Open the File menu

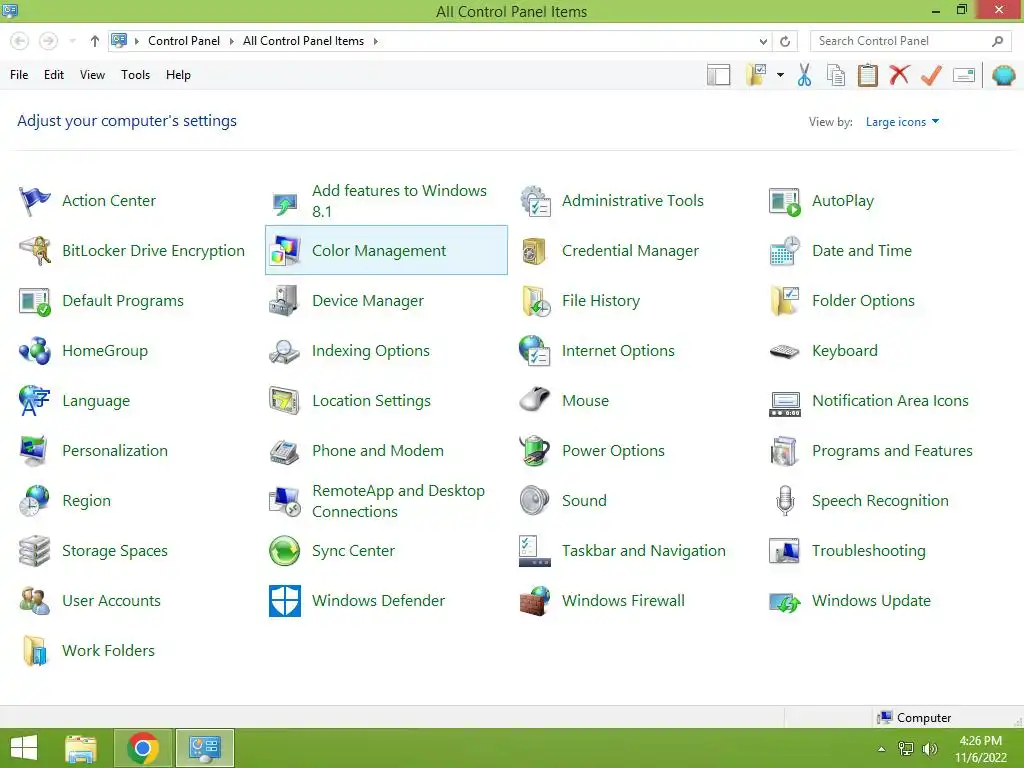pyautogui.click(x=19, y=75)
